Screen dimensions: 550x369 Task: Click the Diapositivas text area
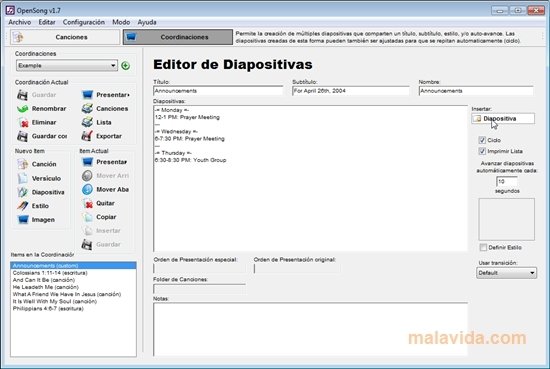pos(310,178)
